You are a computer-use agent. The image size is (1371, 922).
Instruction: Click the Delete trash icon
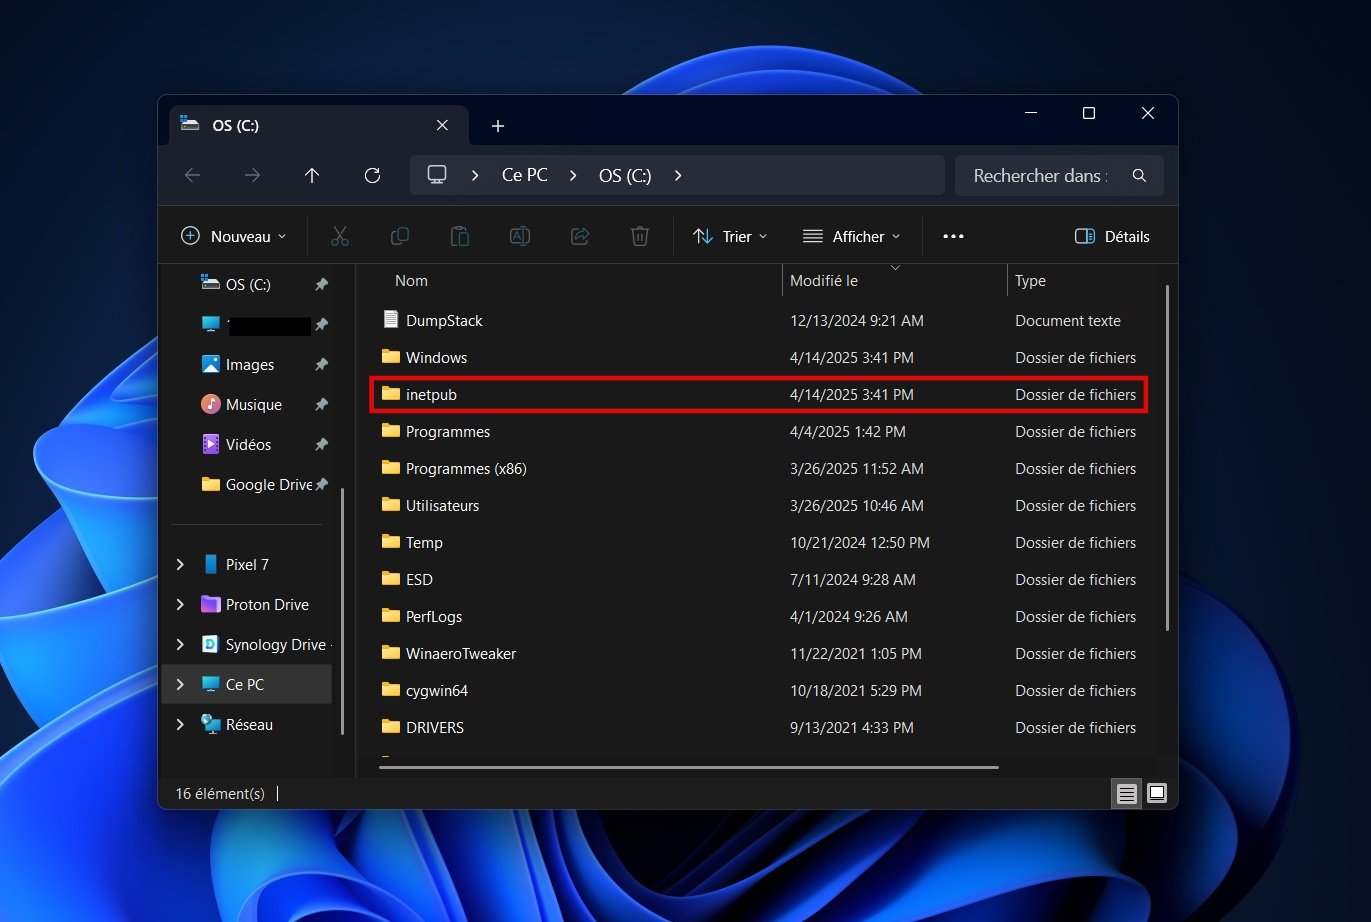640,237
